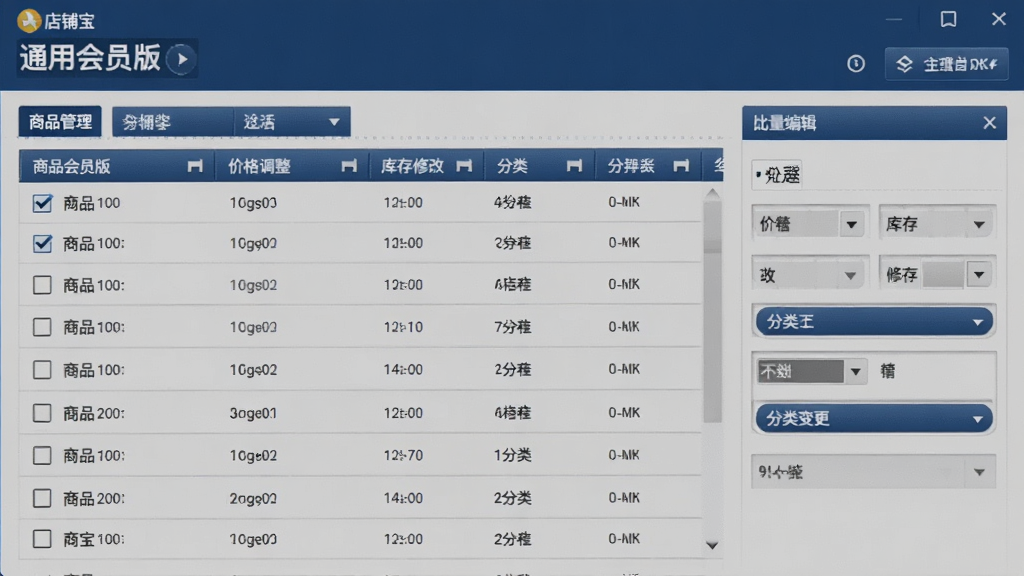Open the 库存 dropdown in batch panel
The image size is (1024, 576).
tap(936, 225)
